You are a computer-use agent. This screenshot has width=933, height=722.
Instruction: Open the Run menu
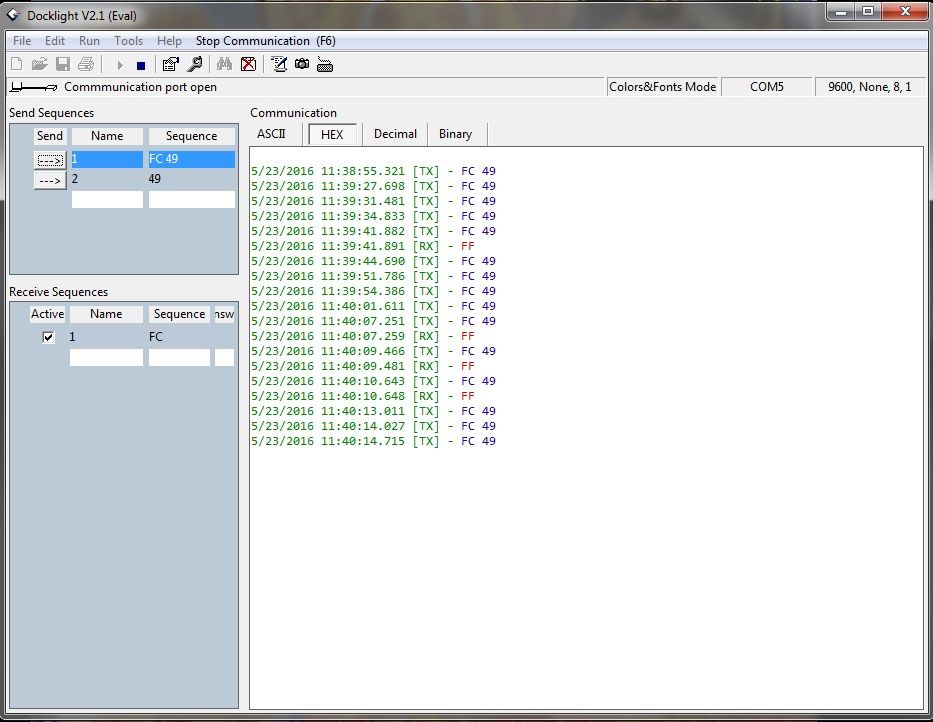click(x=89, y=41)
